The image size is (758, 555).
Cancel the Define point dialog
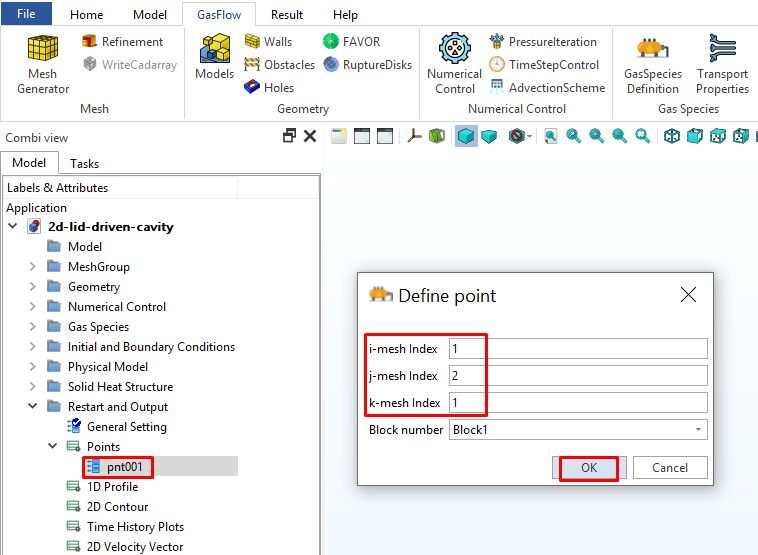pyautogui.click(x=669, y=467)
